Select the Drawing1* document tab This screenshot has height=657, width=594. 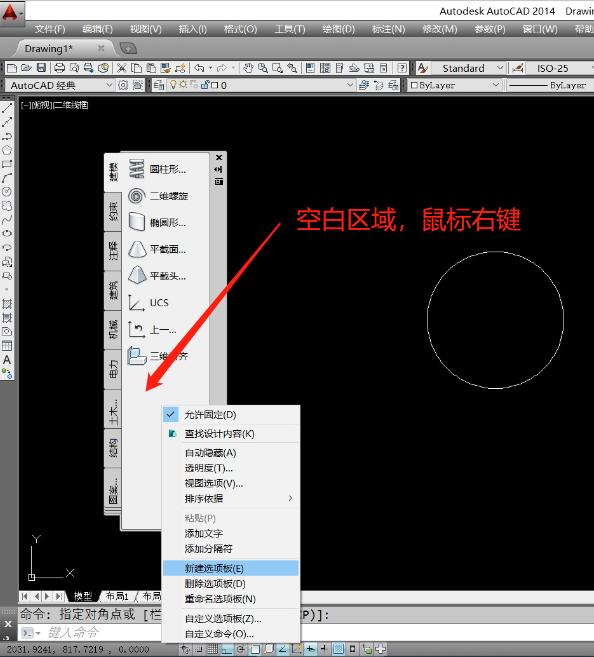(x=63, y=49)
